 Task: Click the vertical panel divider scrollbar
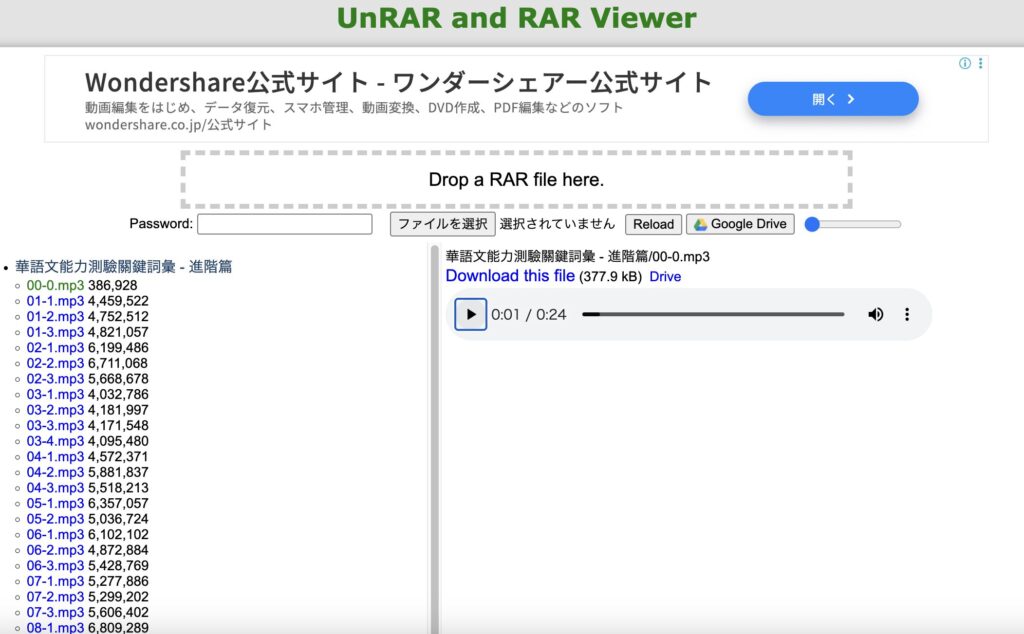click(x=435, y=440)
